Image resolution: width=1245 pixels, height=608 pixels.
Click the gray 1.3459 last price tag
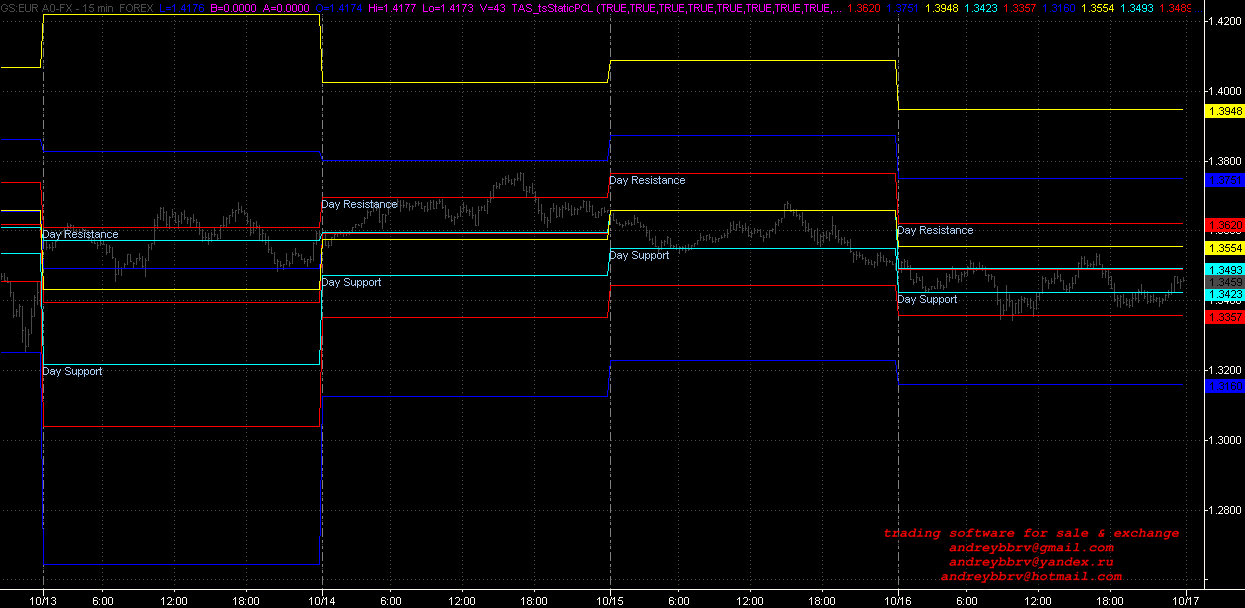pyautogui.click(x=1225, y=283)
